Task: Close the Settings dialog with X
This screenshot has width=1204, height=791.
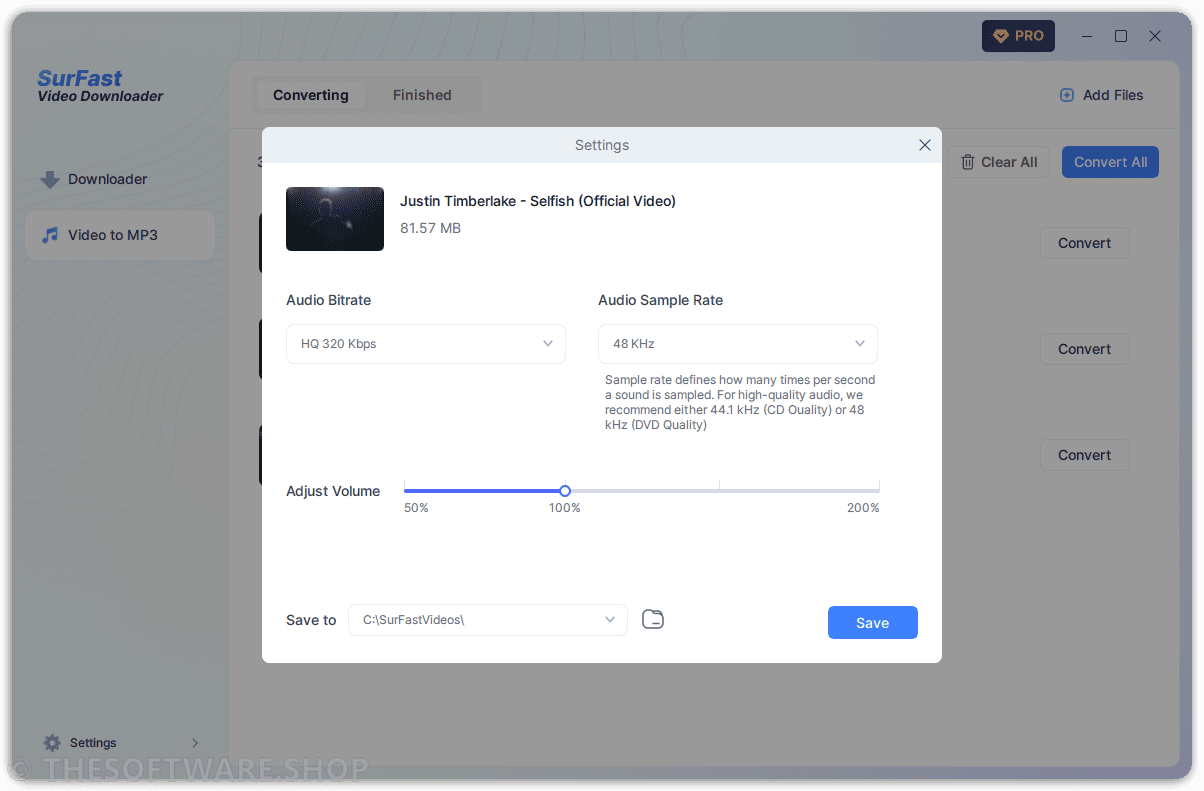Action: click(924, 145)
